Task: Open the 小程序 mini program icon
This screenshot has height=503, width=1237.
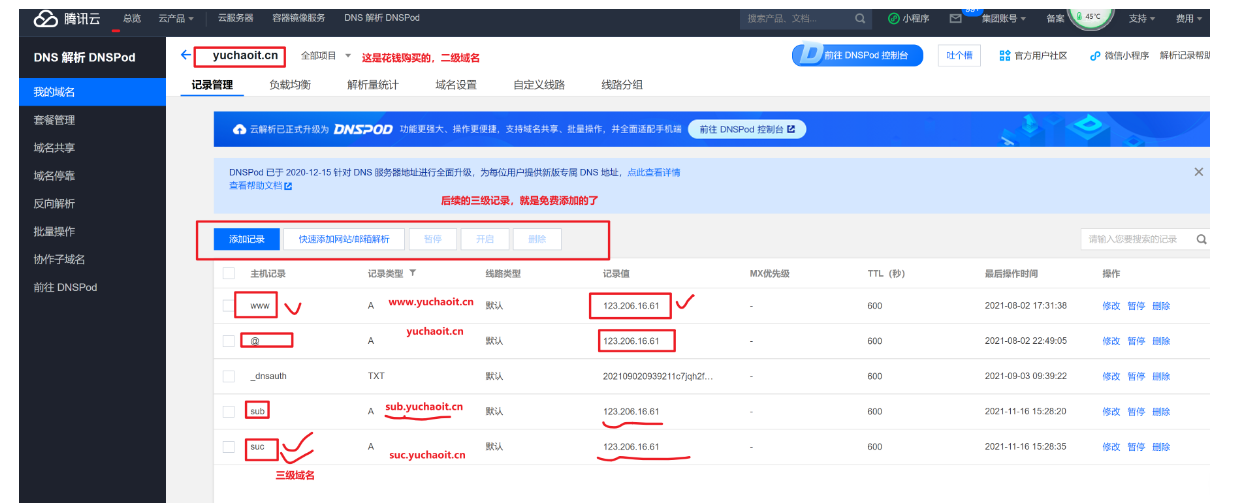Action: [893, 19]
